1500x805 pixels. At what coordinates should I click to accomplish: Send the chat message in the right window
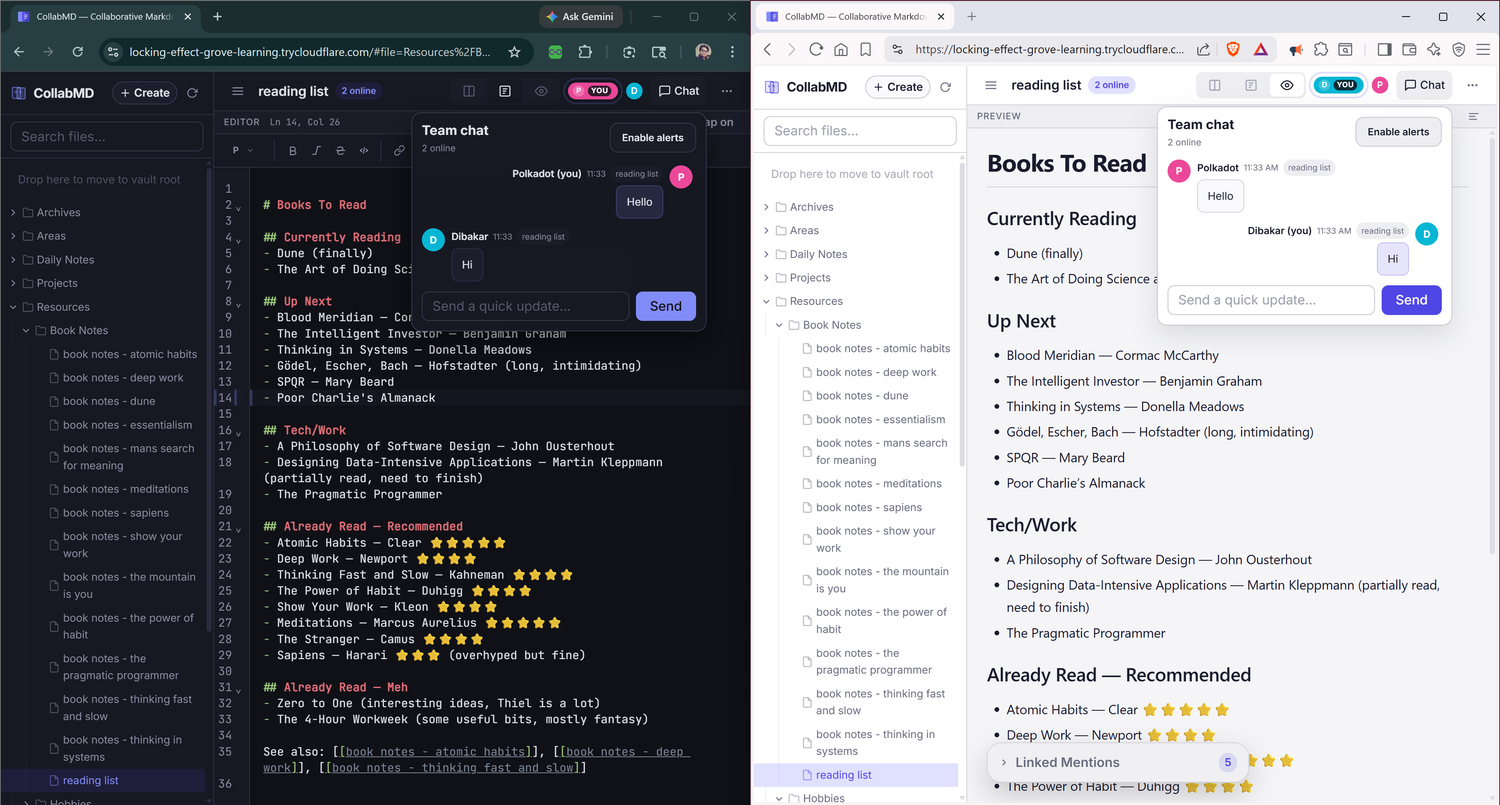pyautogui.click(x=1412, y=300)
